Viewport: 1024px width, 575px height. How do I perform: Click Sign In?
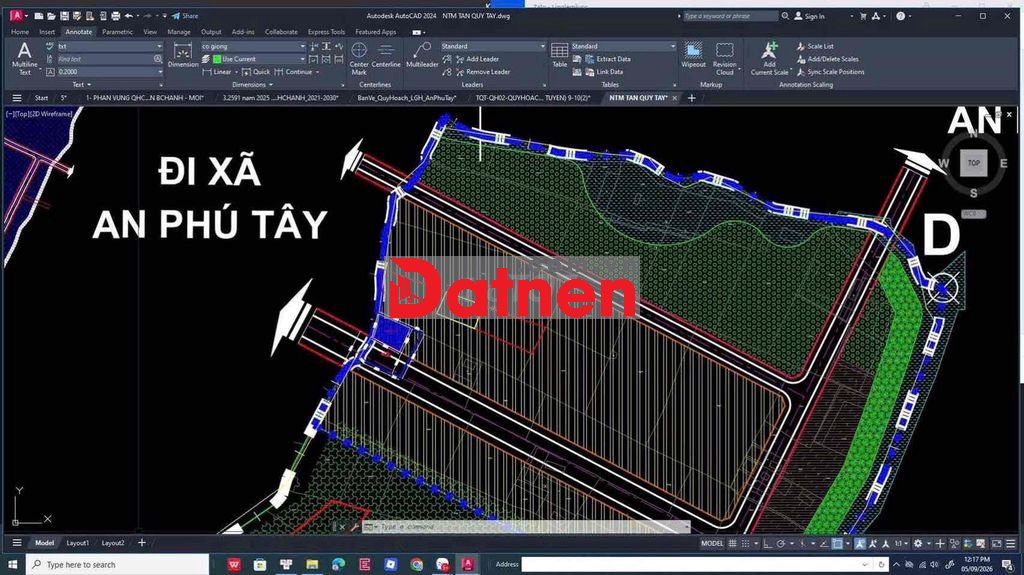[809, 16]
